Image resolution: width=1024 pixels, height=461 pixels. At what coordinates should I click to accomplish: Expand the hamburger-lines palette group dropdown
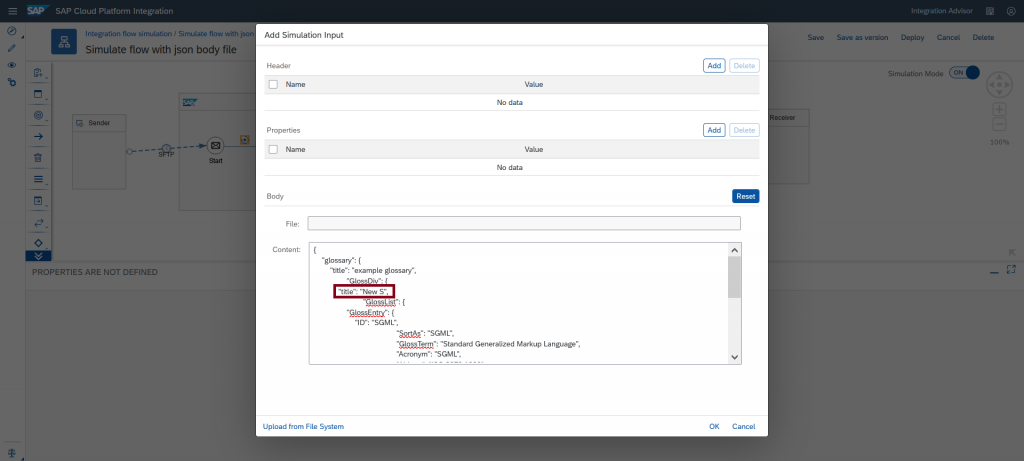pyautogui.click(x=38, y=179)
